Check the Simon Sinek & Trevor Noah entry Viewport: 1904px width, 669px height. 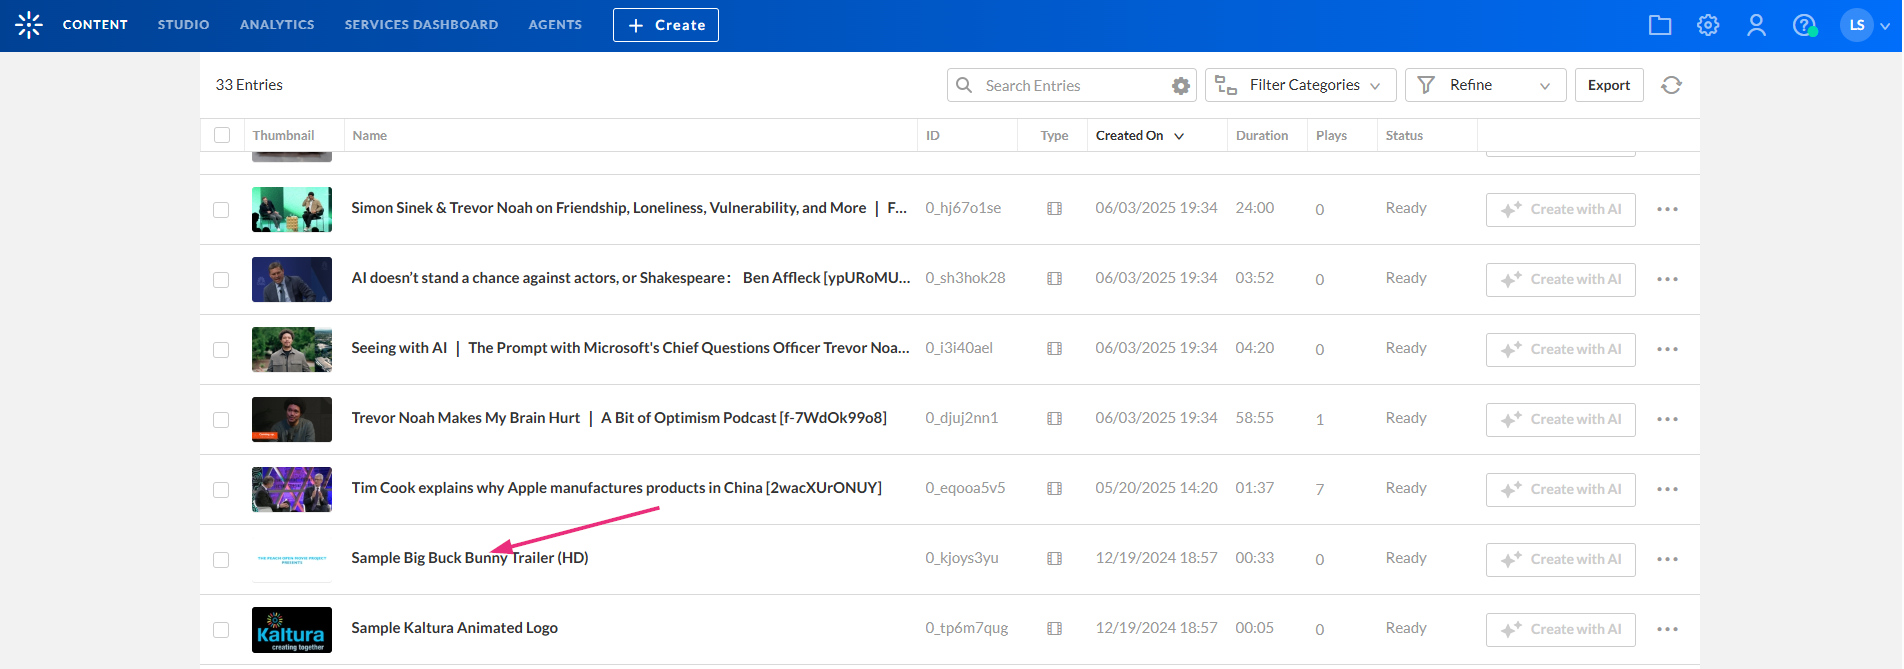tap(221, 210)
